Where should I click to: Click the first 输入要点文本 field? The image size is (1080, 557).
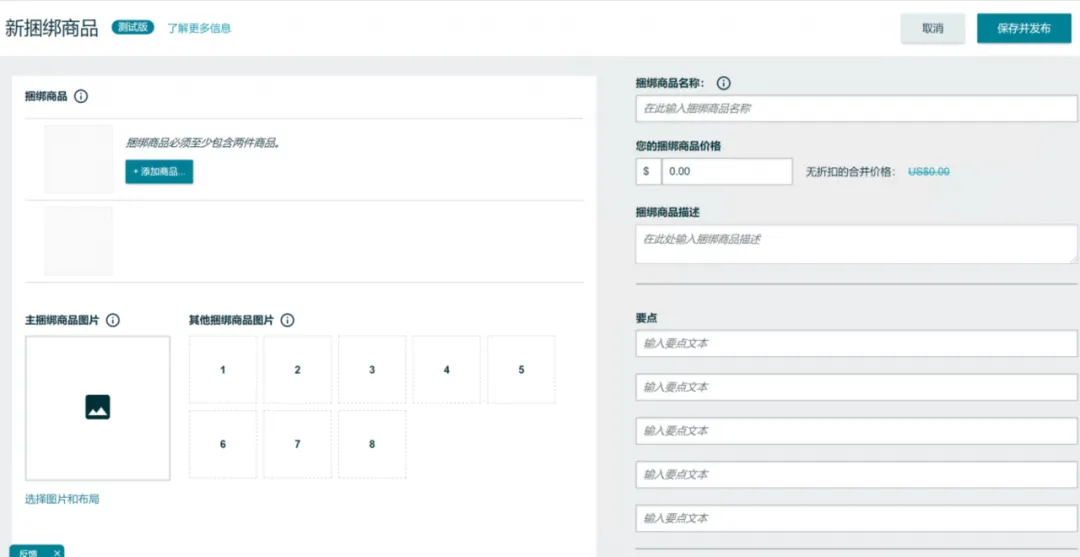click(x=856, y=344)
